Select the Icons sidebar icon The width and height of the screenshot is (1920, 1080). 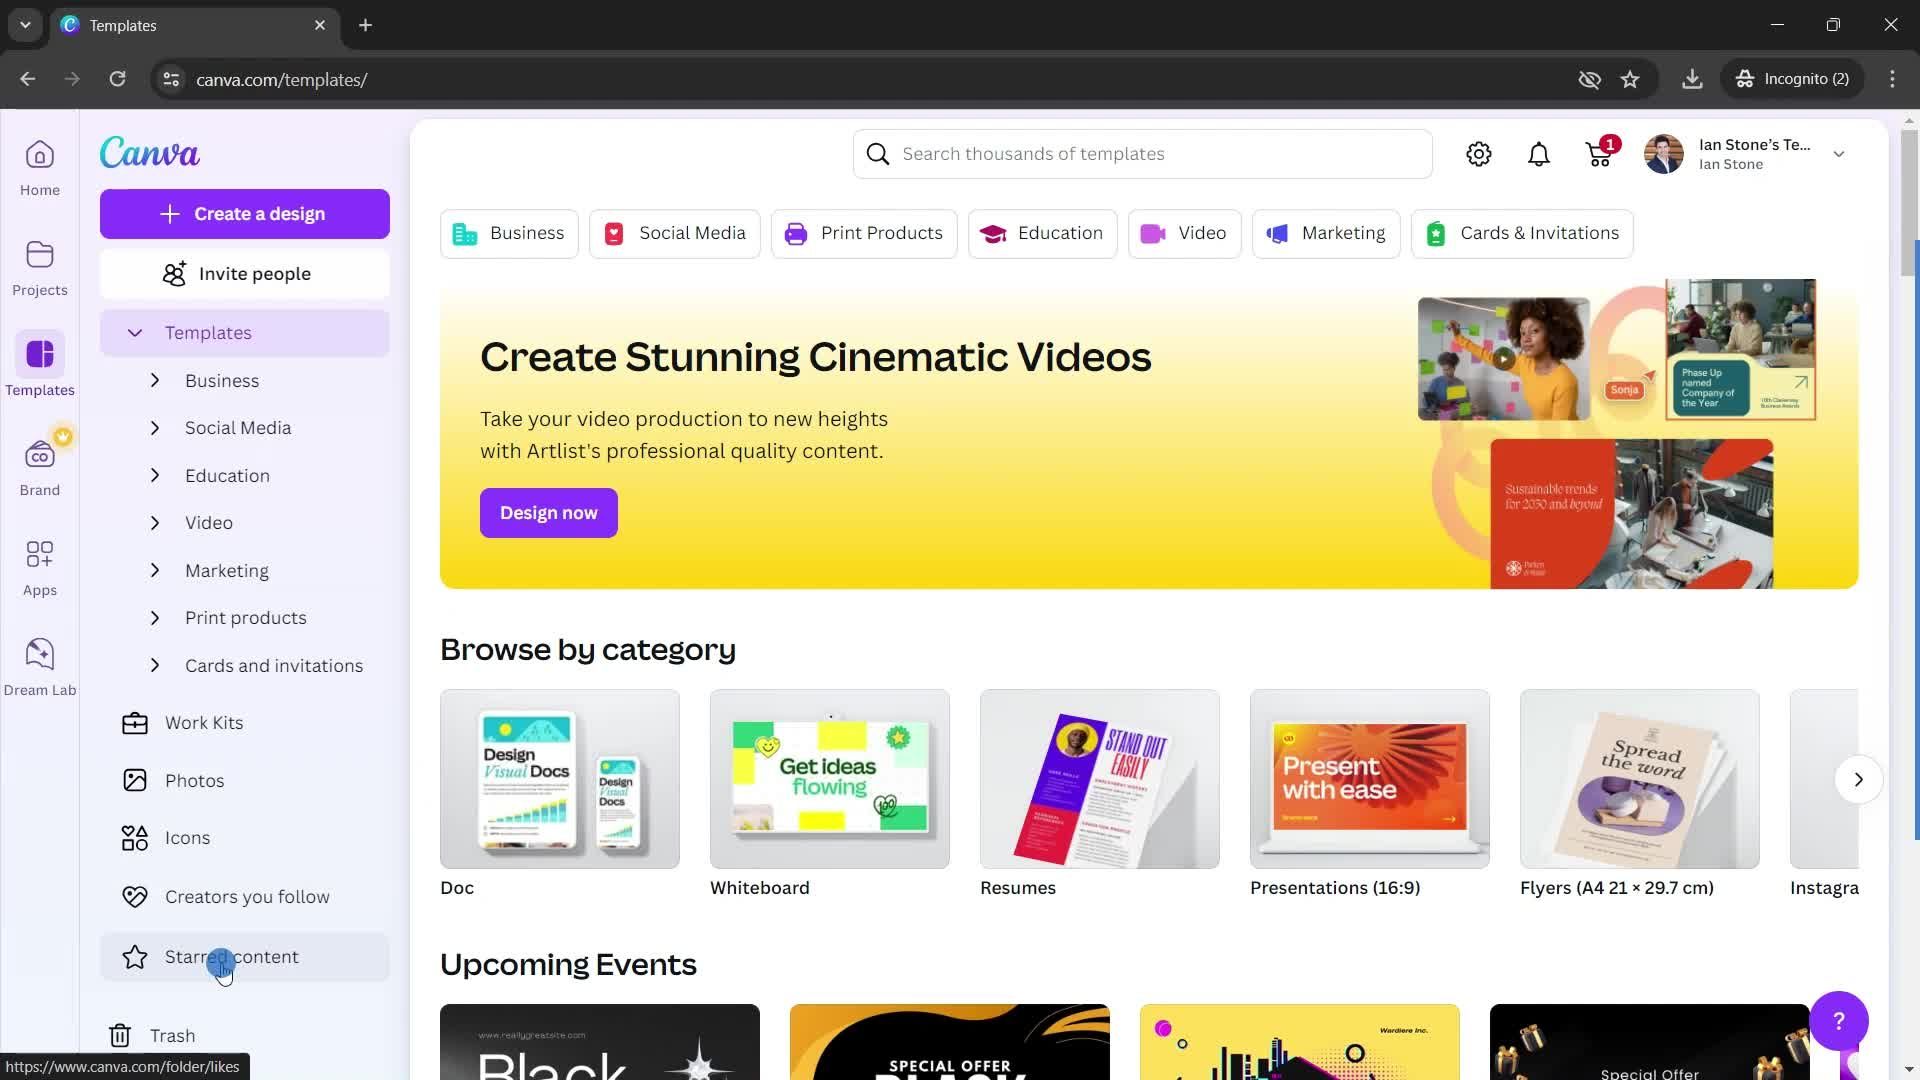133,837
